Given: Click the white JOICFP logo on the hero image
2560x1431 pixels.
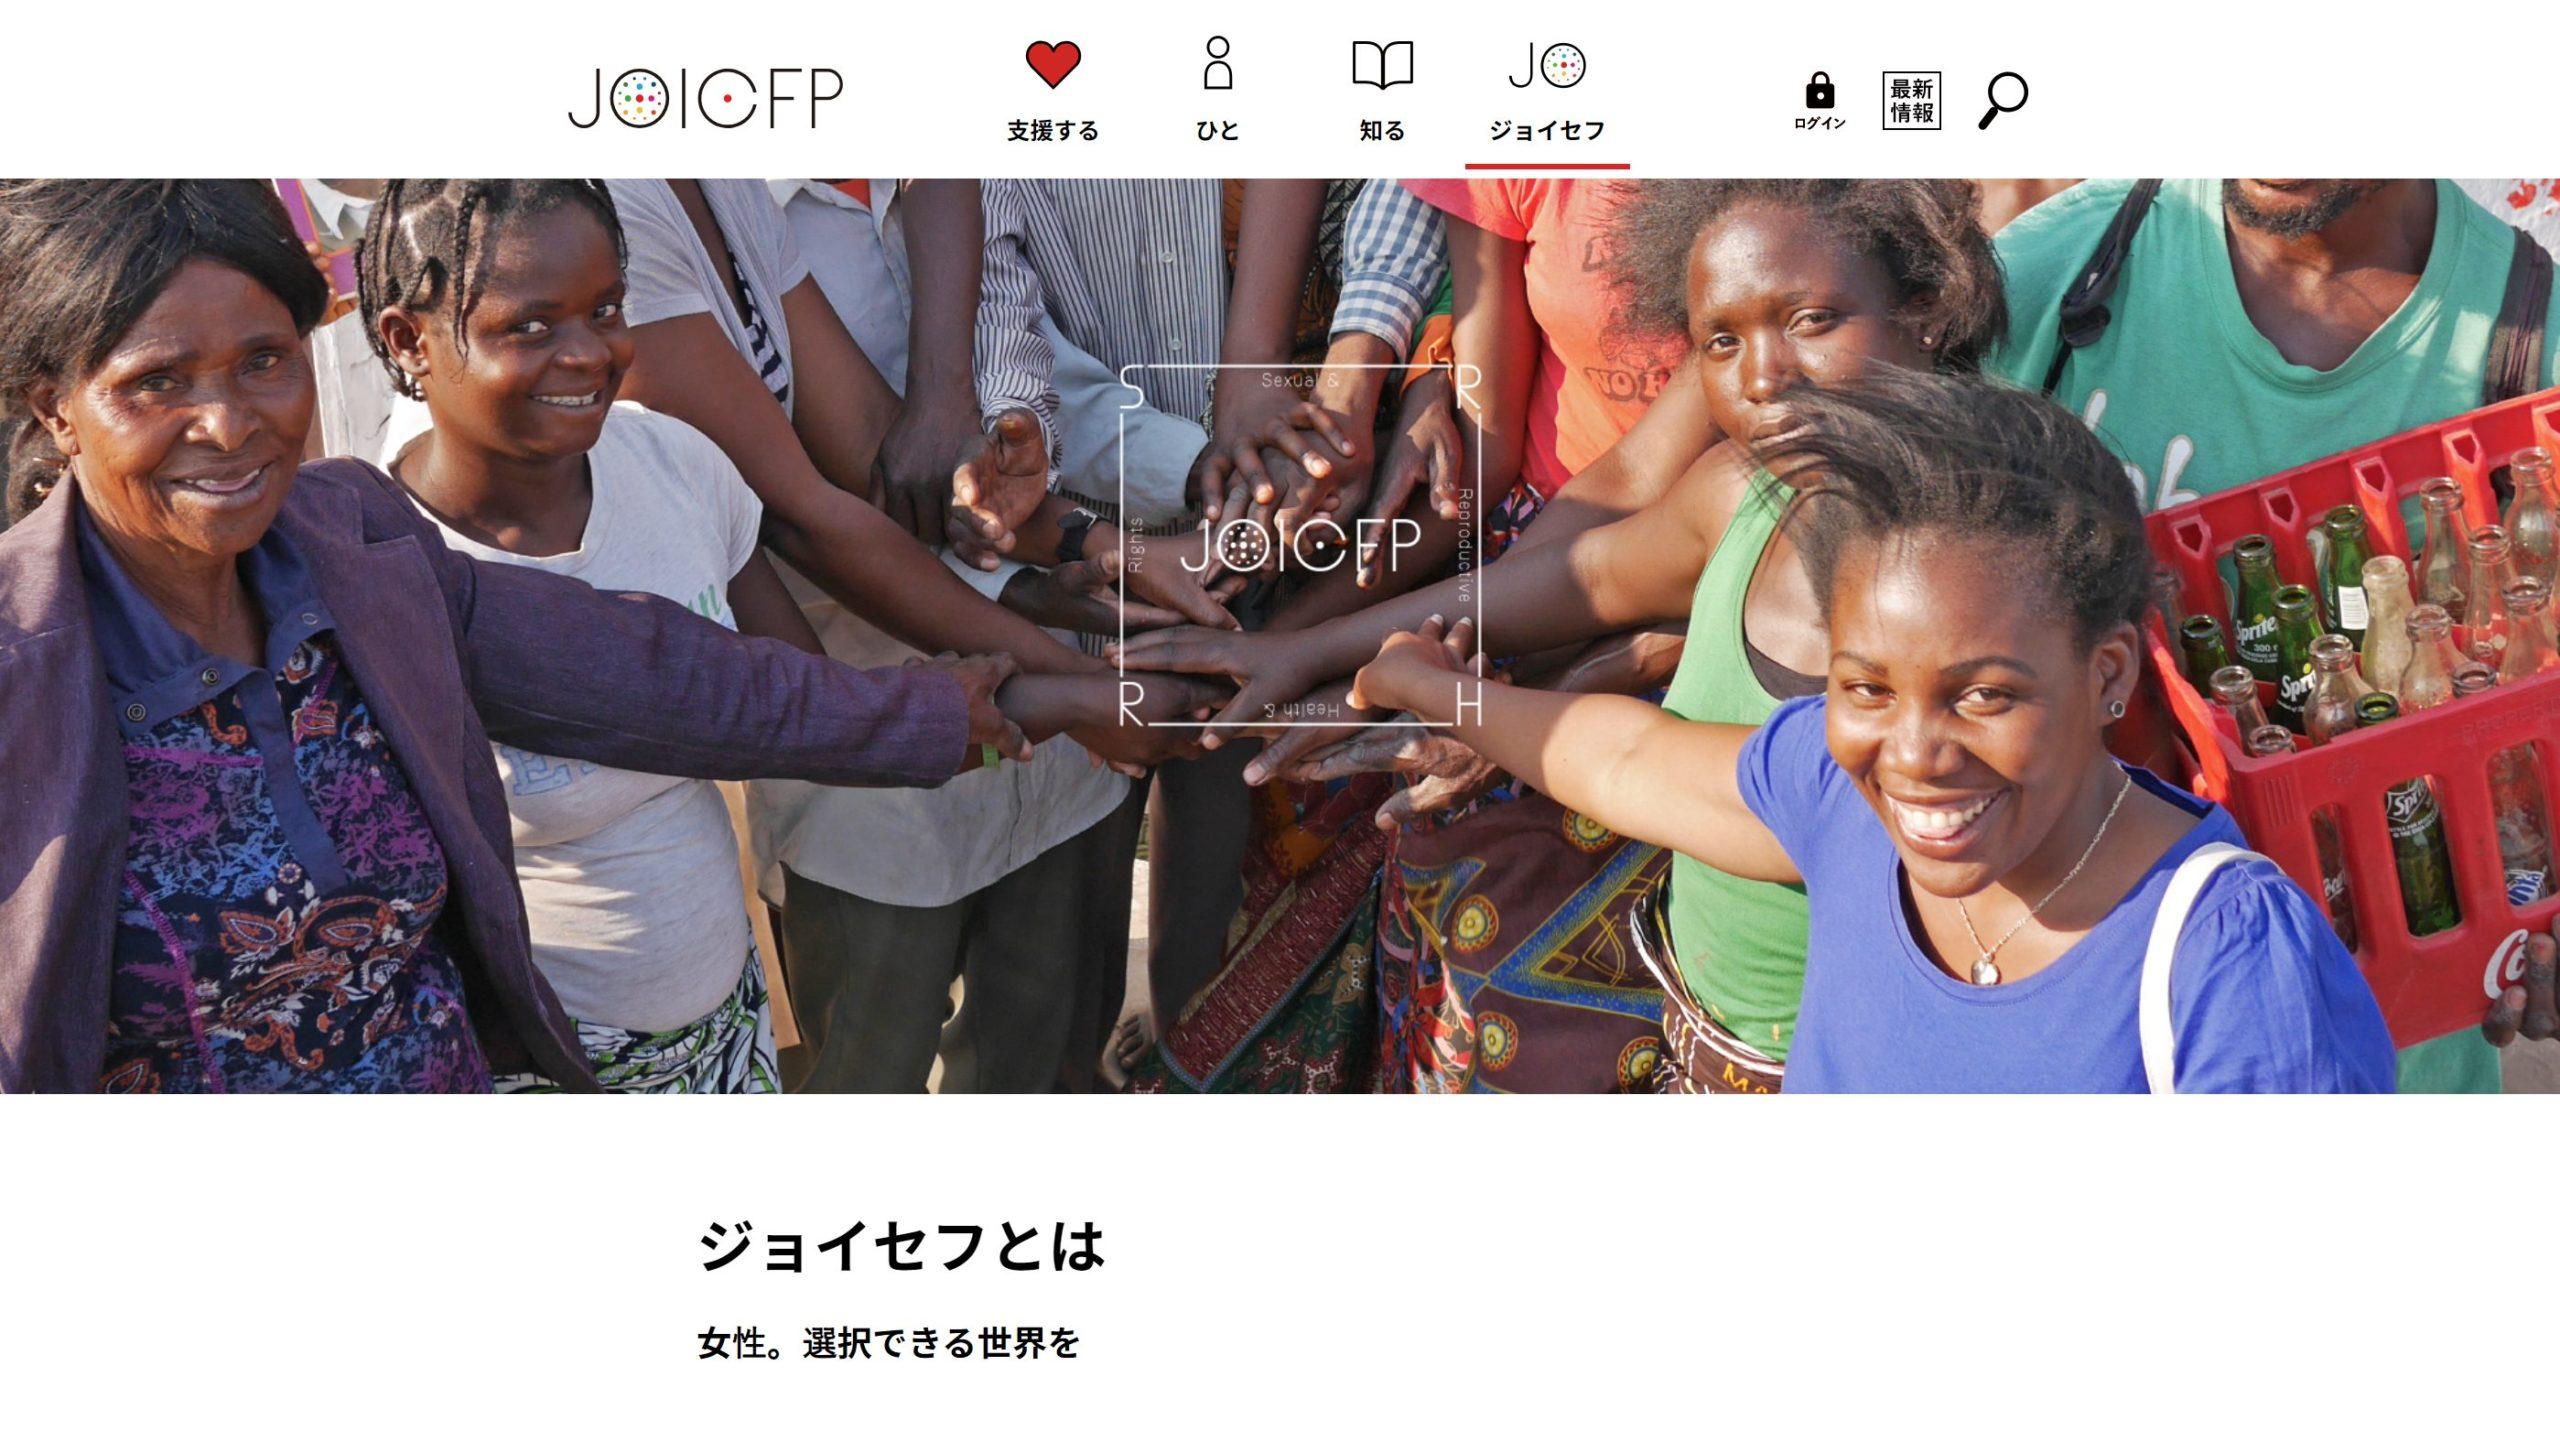Looking at the screenshot, I should tap(1300, 546).
